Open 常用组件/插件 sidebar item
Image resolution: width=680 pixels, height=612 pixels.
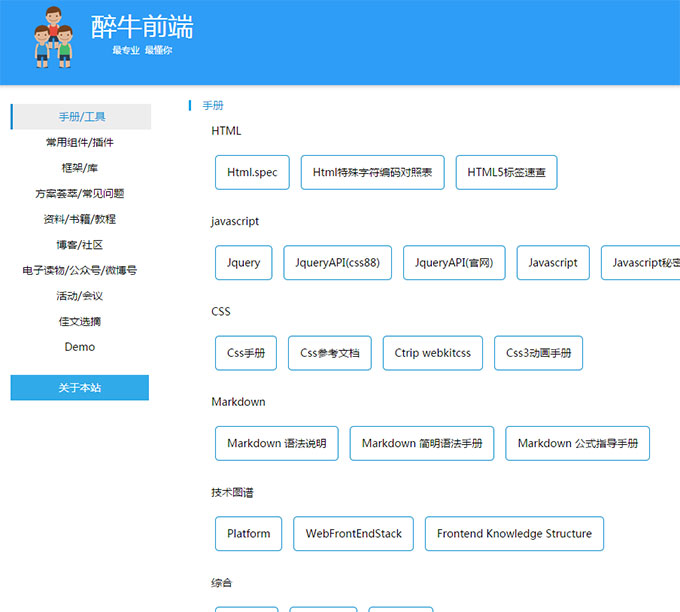pos(80,142)
